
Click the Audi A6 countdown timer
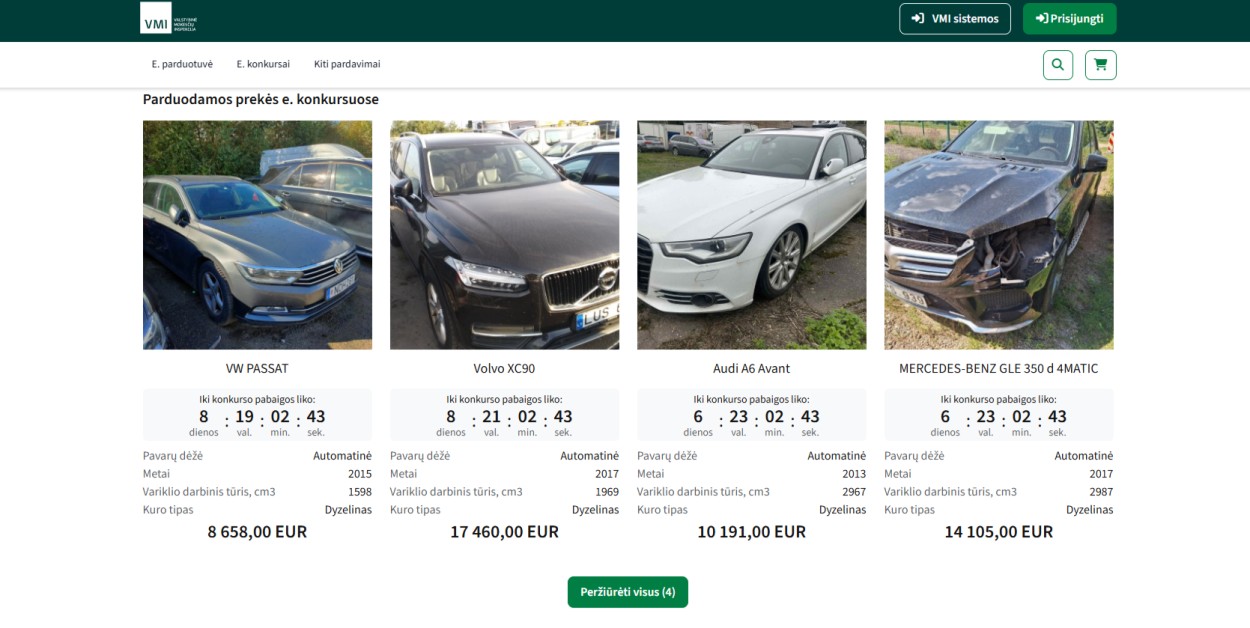click(x=751, y=416)
